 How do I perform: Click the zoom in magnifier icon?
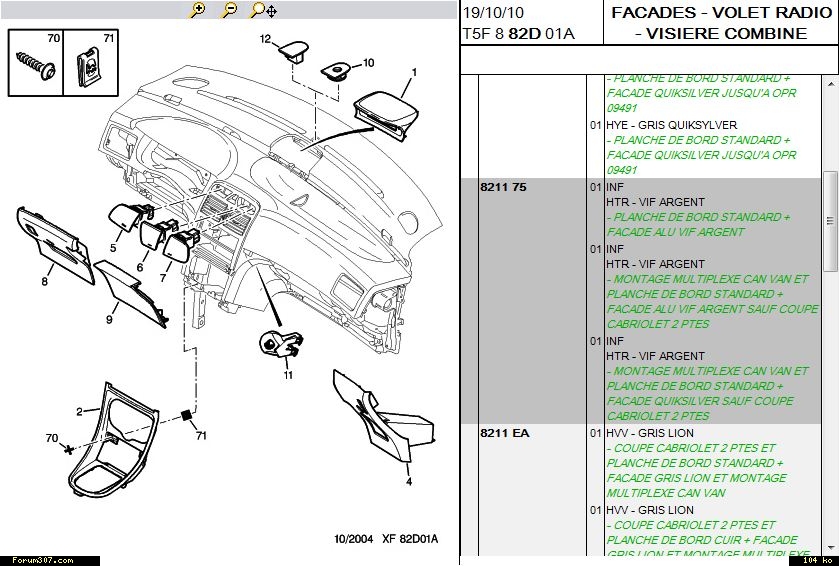click(x=198, y=10)
